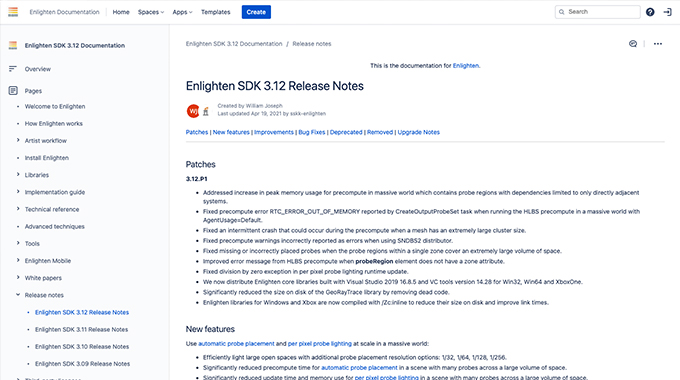Jump to Removed anchor link
This screenshot has height=380, width=680.
pos(380,132)
